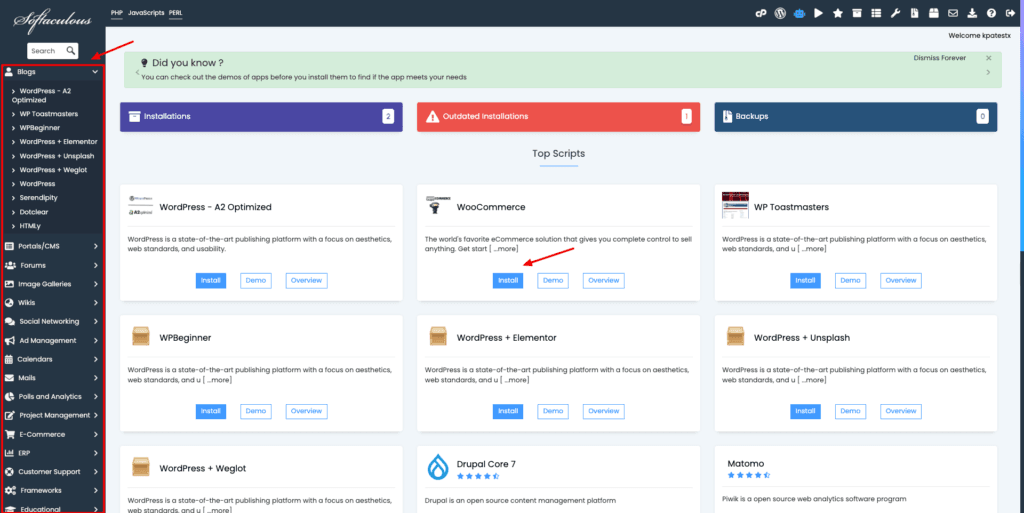Switch to the PERL tab
1024x513 pixels.
coord(176,12)
